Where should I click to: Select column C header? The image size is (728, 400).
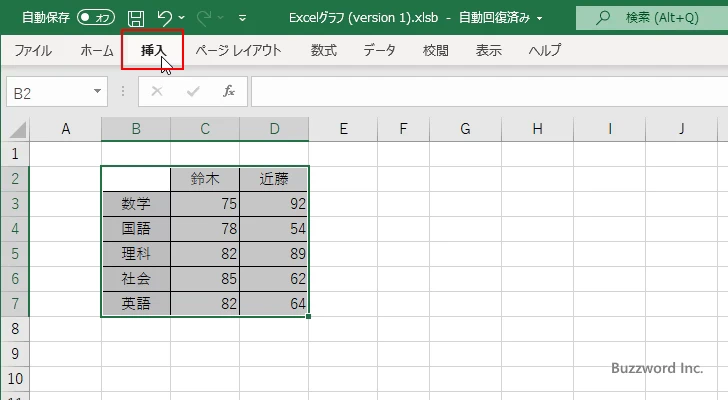coord(205,129)
